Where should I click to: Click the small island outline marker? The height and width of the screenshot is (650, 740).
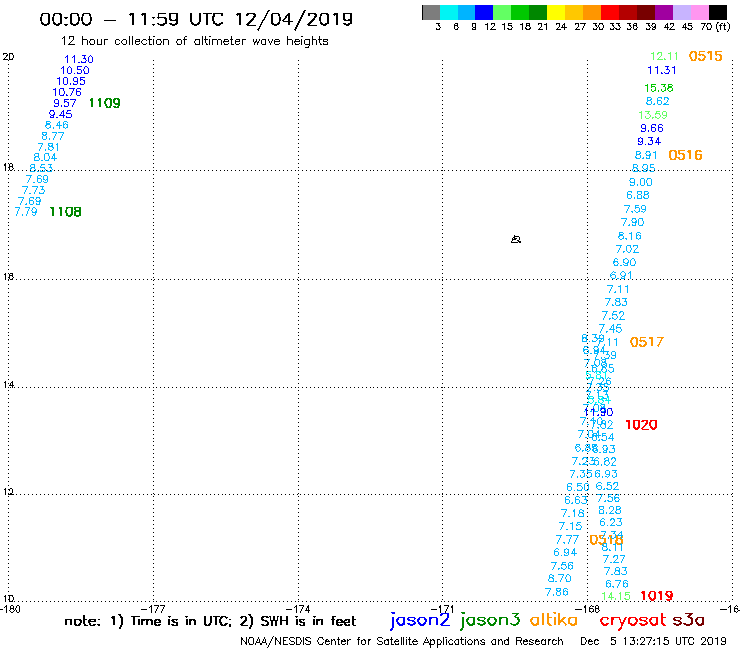(516, 239)
